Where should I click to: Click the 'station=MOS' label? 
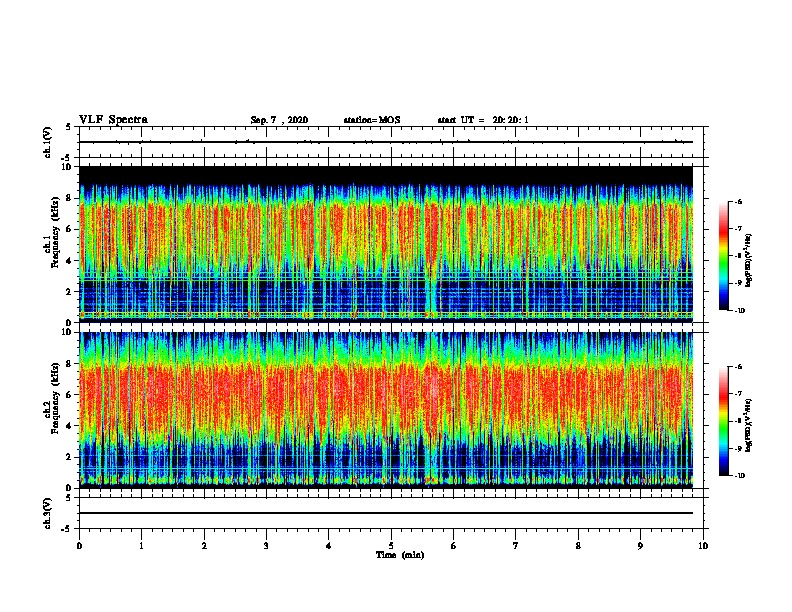372,120
